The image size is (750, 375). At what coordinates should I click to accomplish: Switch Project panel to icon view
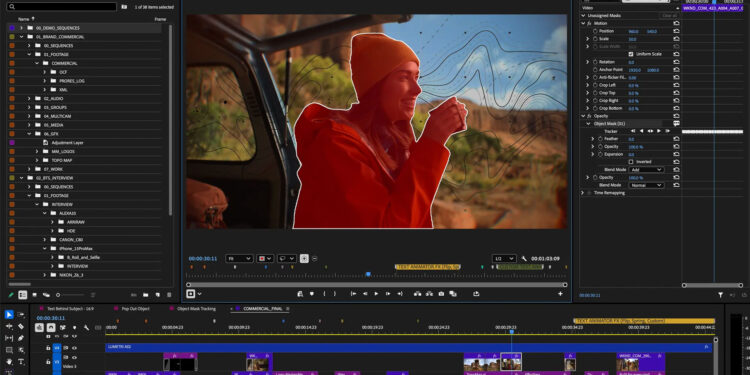[34, 295]
